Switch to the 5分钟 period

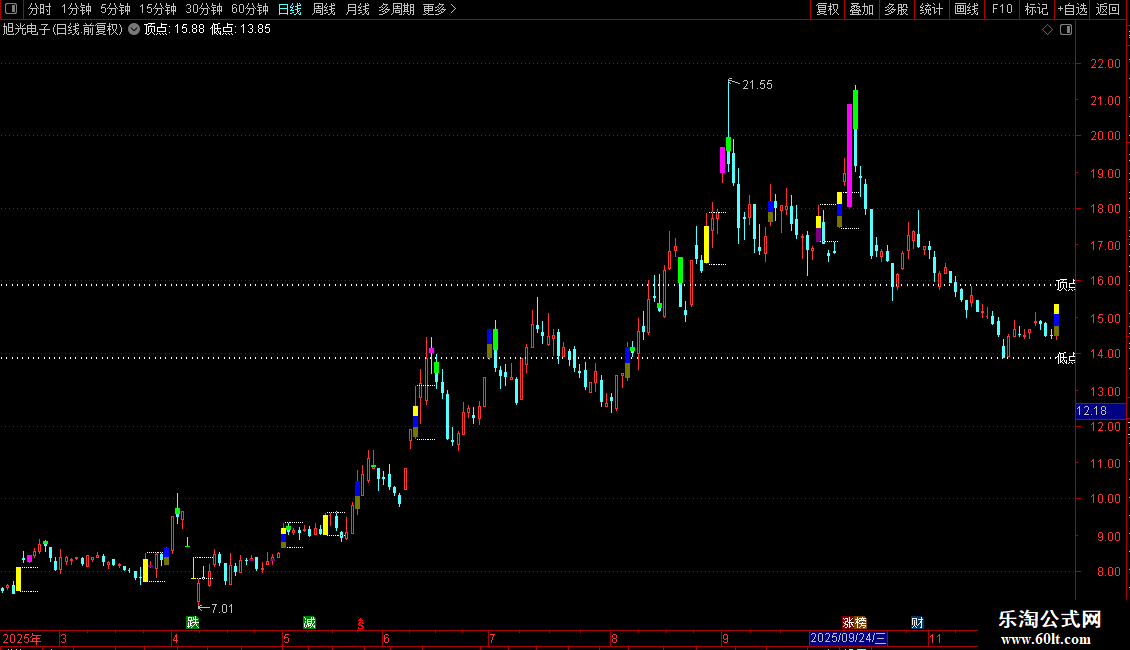(115, 9)
